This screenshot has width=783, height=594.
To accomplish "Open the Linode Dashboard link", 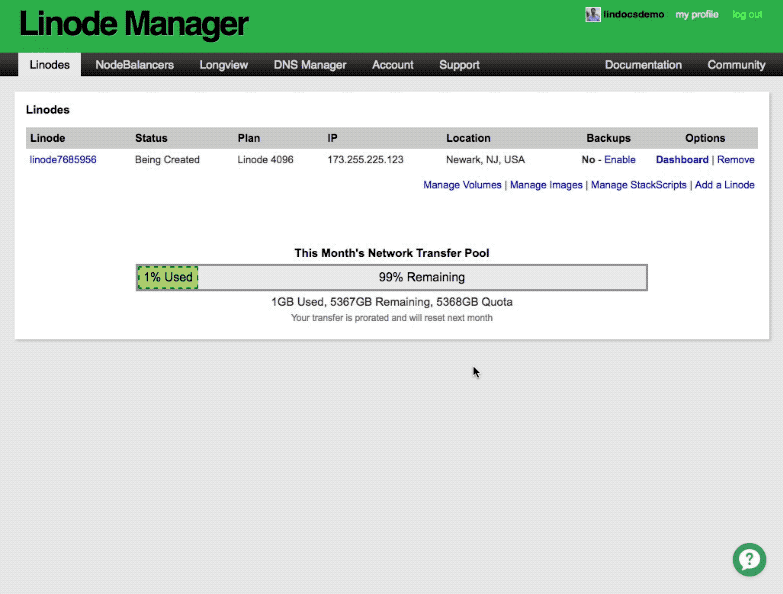I will pos(682,160).
